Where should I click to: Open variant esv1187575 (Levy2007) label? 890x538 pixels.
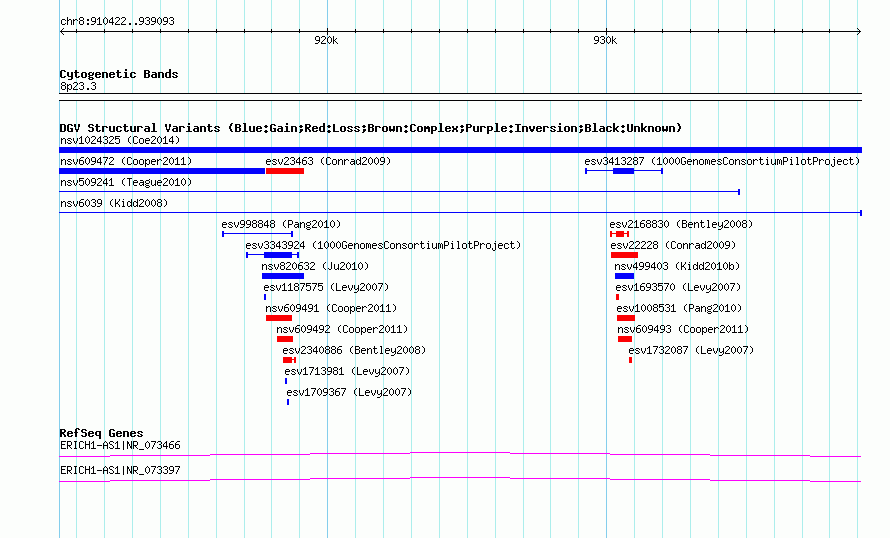point(326,287)
